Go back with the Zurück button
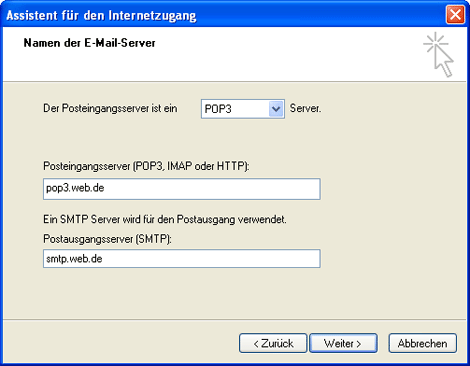The width and height of the screenshot is (470, 366). [x=273, y=343]
